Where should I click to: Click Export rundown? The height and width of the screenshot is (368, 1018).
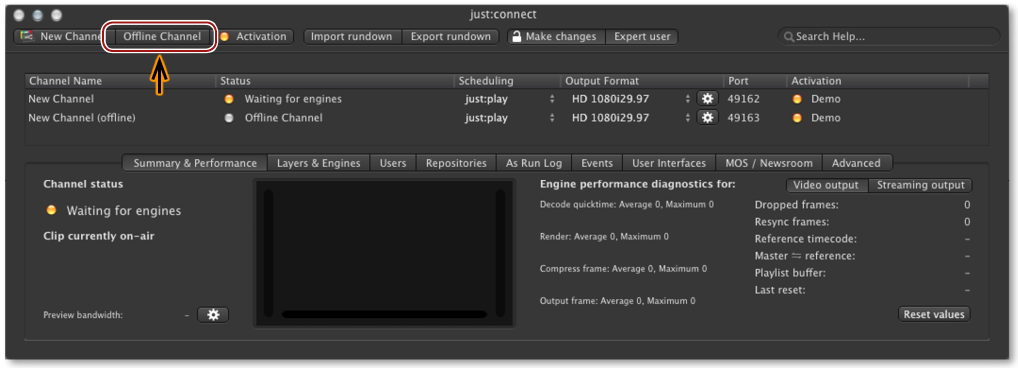451,36
